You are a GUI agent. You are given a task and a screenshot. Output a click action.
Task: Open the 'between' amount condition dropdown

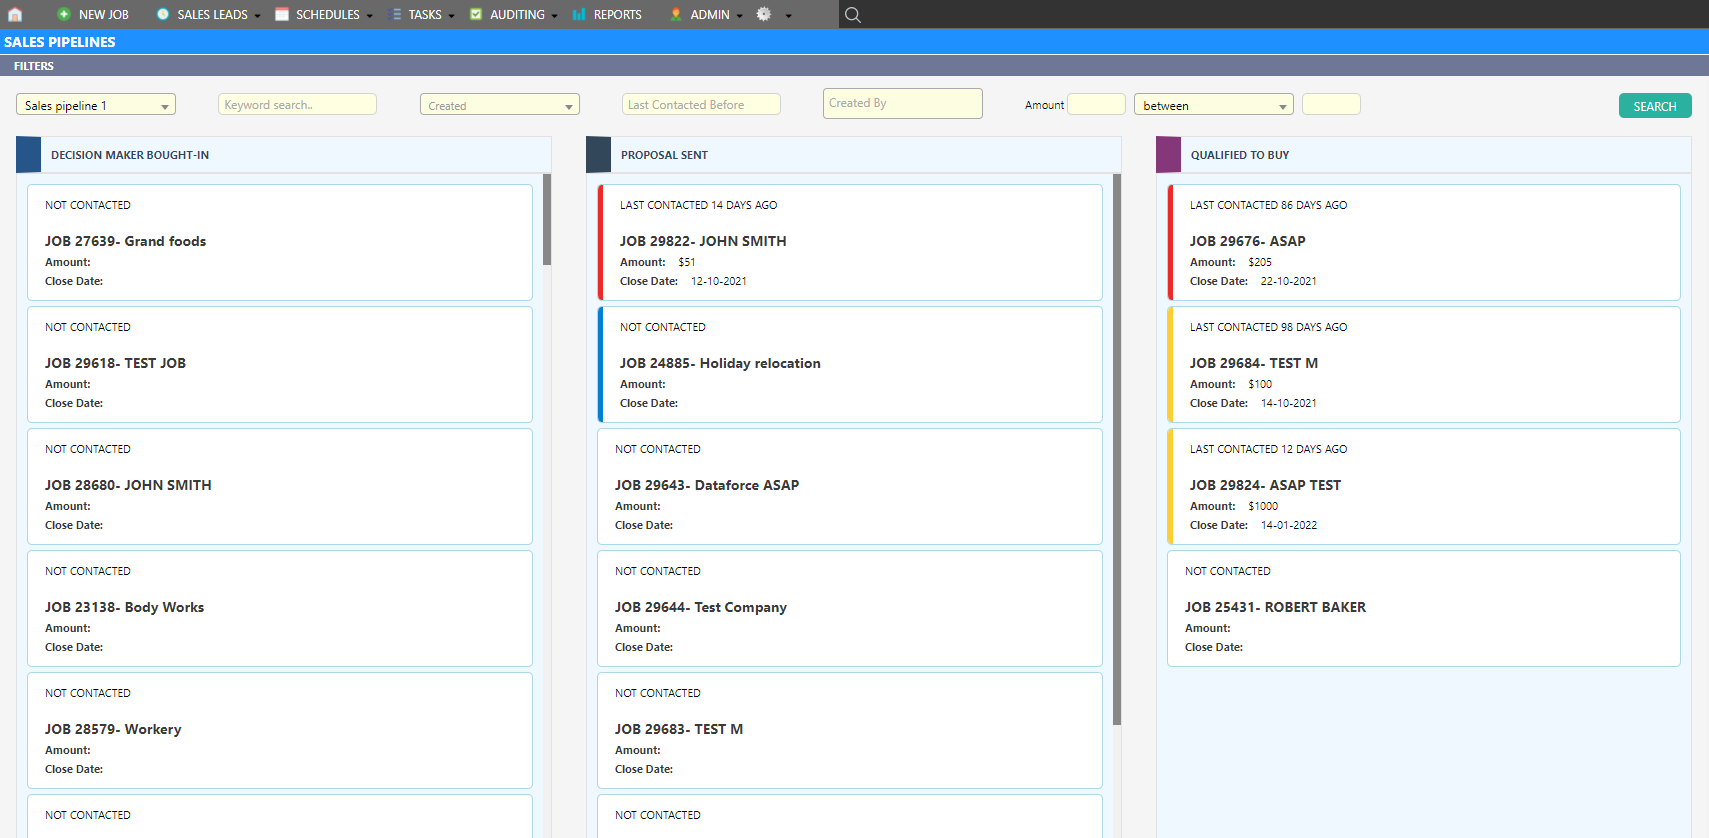pyautogui.click(x=1213, y=105)
